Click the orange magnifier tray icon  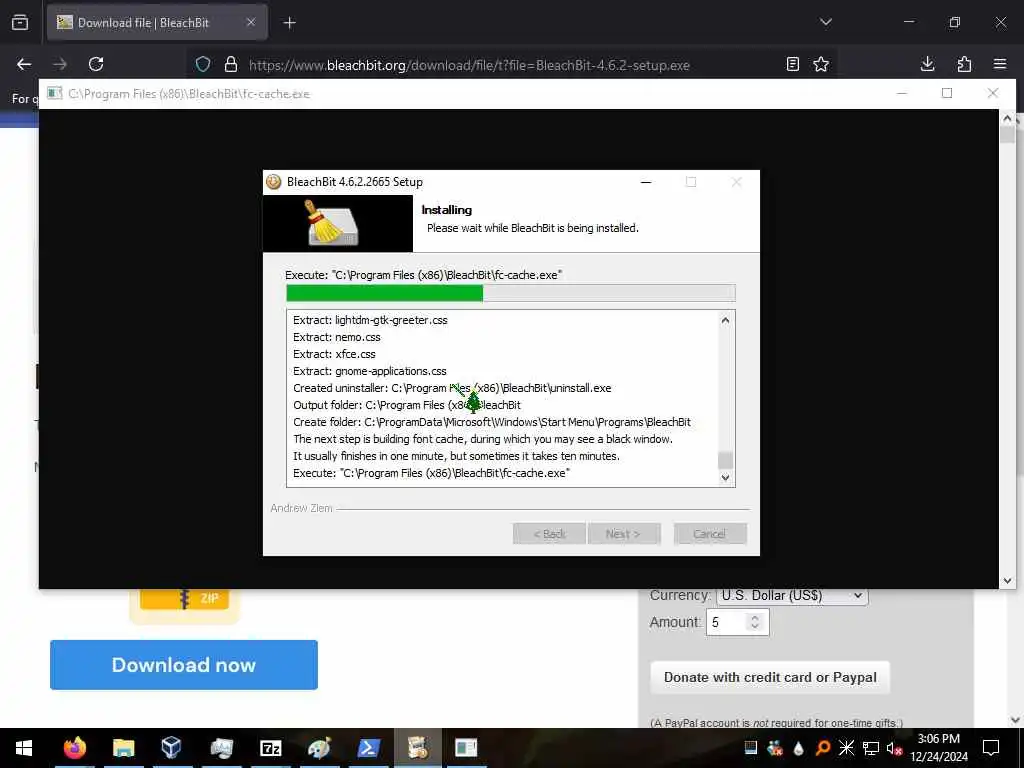tap(823, 748)
